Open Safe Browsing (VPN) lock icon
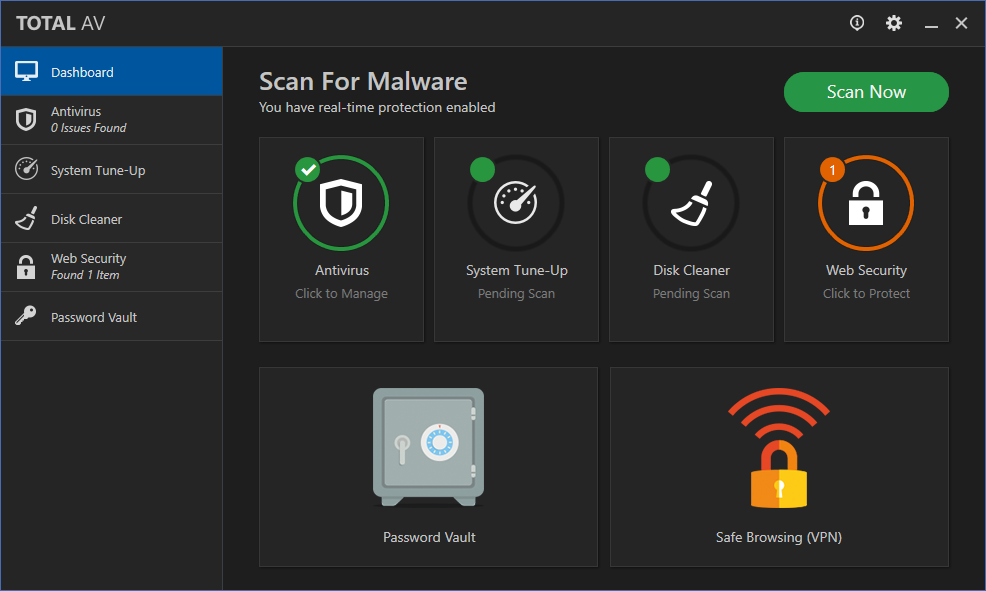 click(778, 447)
